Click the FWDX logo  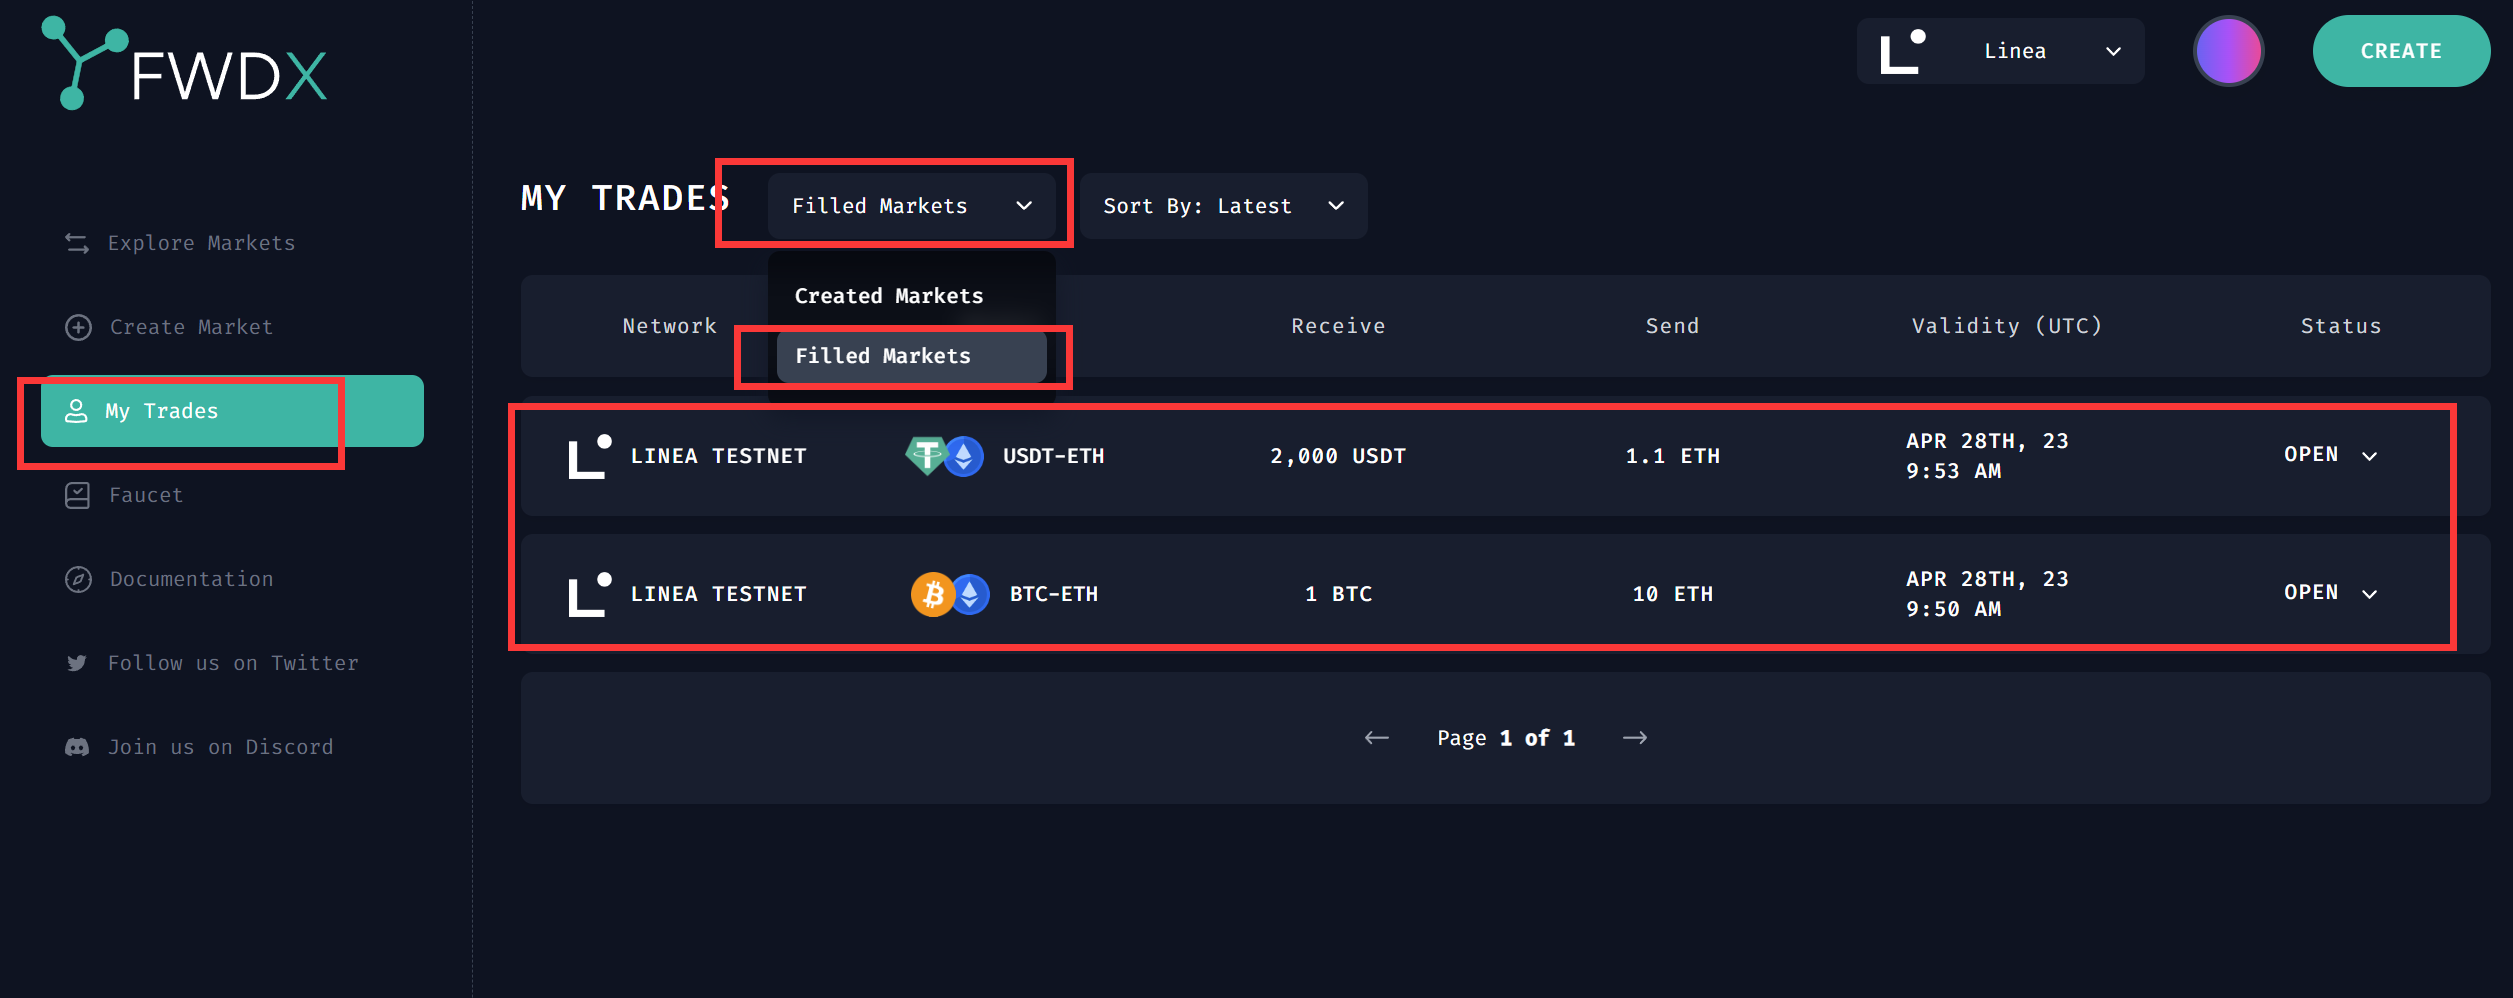[x=185, y=64]
